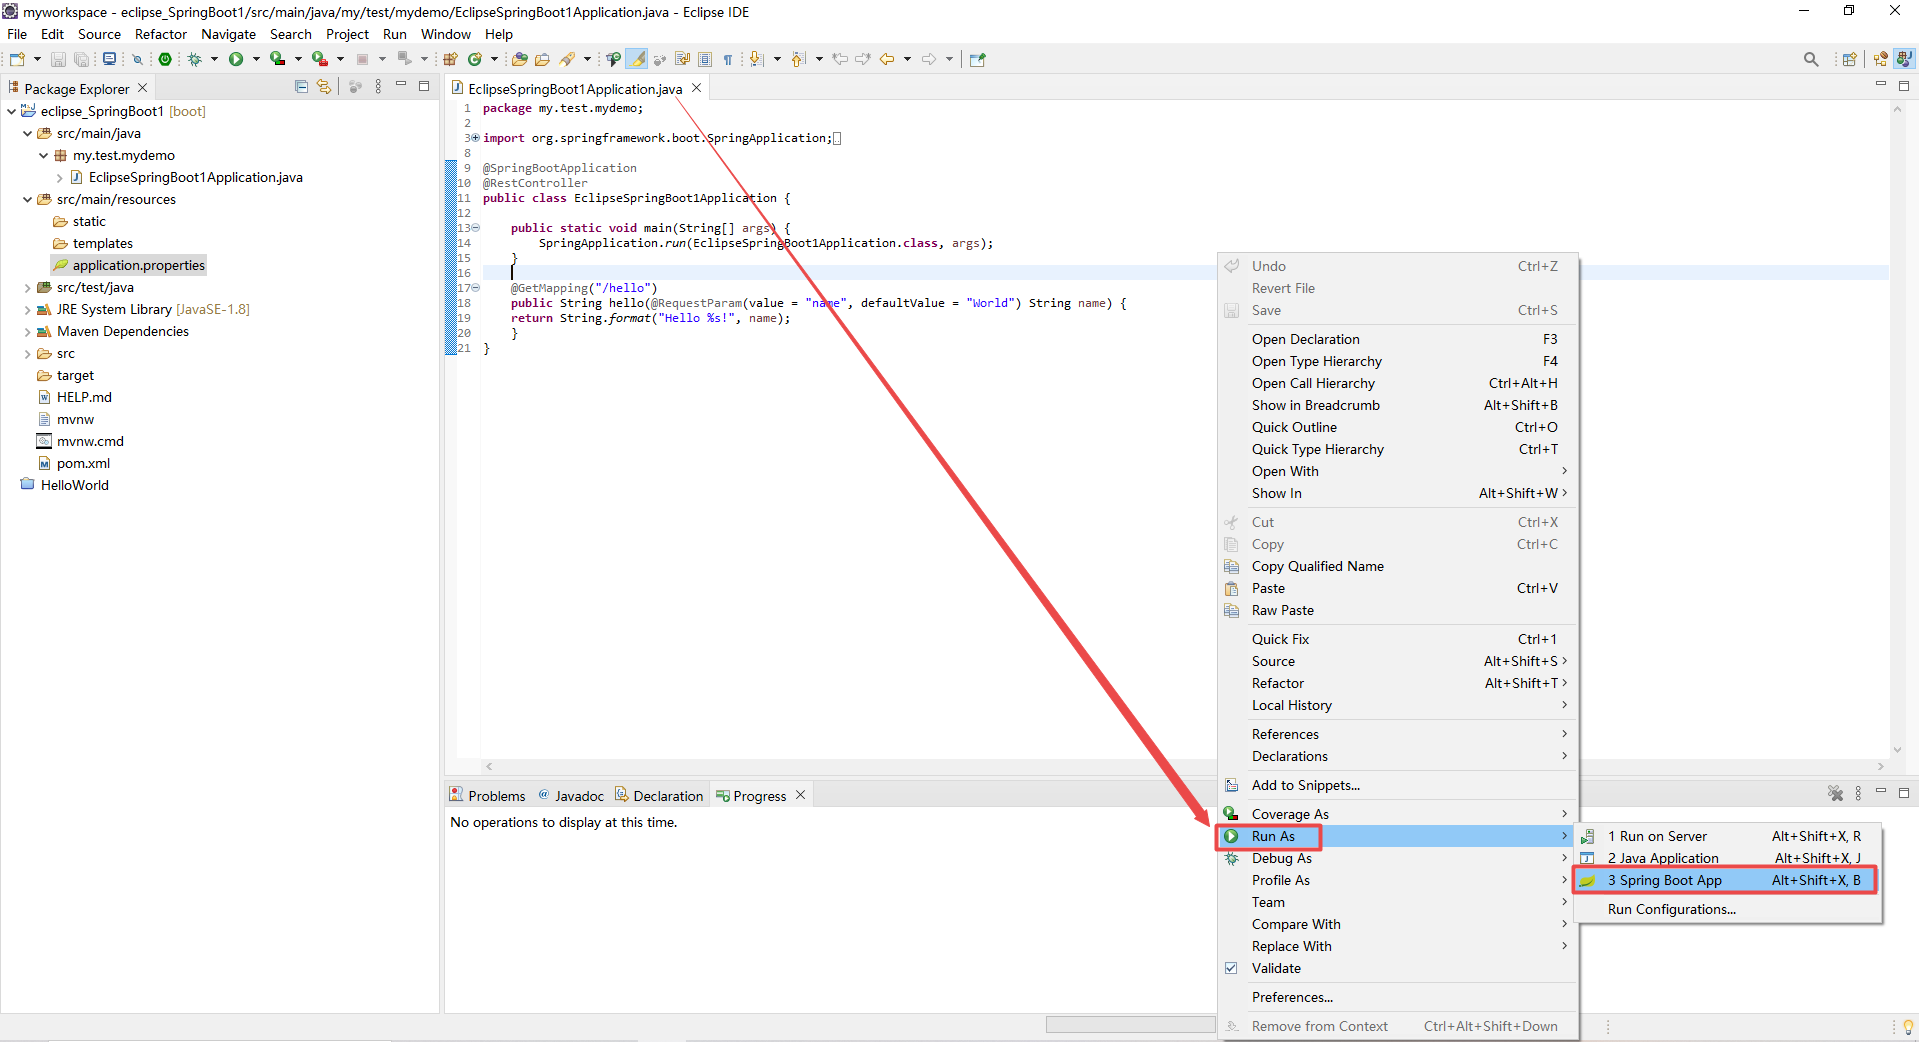Select Debug As in context menu
The width and height of the screenshot is (1919, 1042).
point(1398,858)
